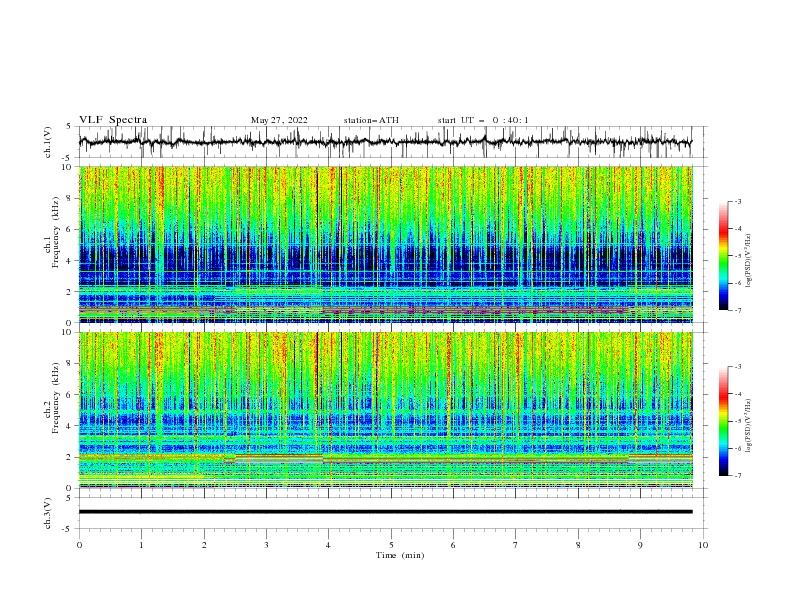The width and height of the screenshot is (792, 612).
Task: Click inside the ch.2 spectrogram panel
Action: click(386, 410)
